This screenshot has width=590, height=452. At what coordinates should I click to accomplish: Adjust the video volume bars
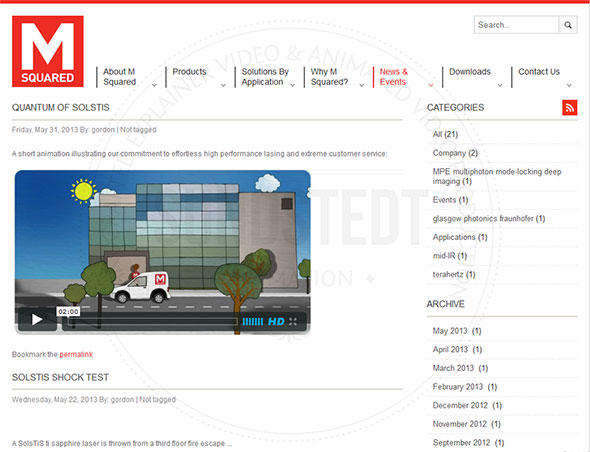point(253,321)
